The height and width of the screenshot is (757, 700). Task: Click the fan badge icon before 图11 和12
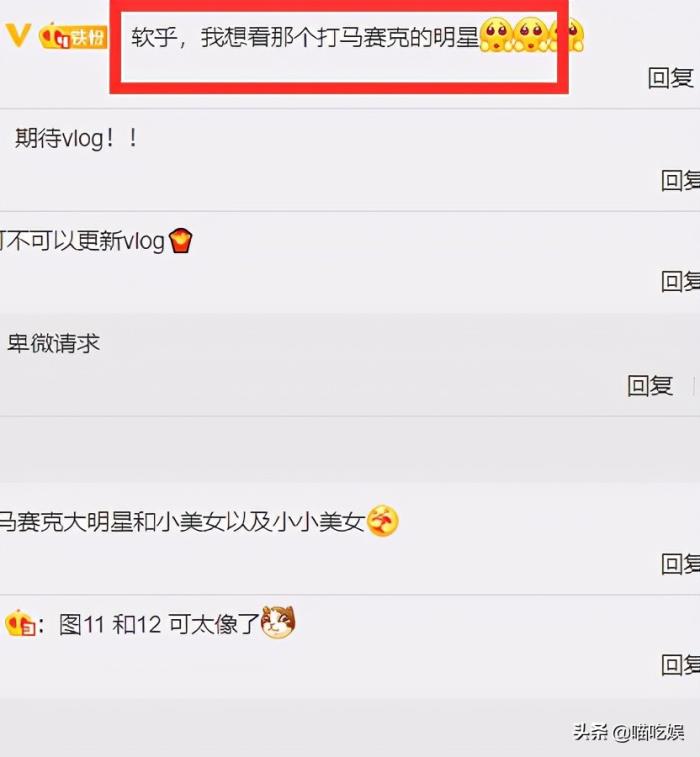click(20, 623)
